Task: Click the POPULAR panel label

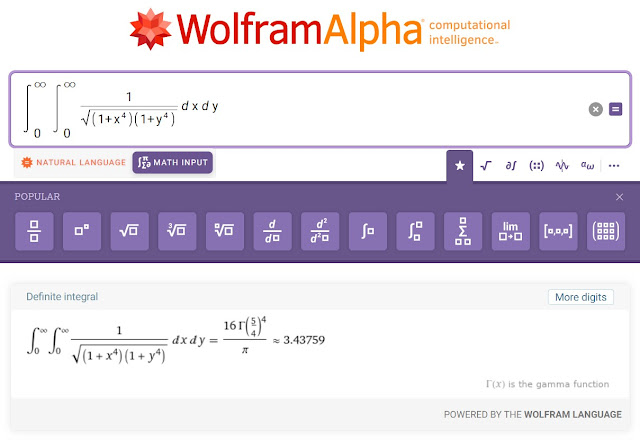Action: [x=38, y=197]
